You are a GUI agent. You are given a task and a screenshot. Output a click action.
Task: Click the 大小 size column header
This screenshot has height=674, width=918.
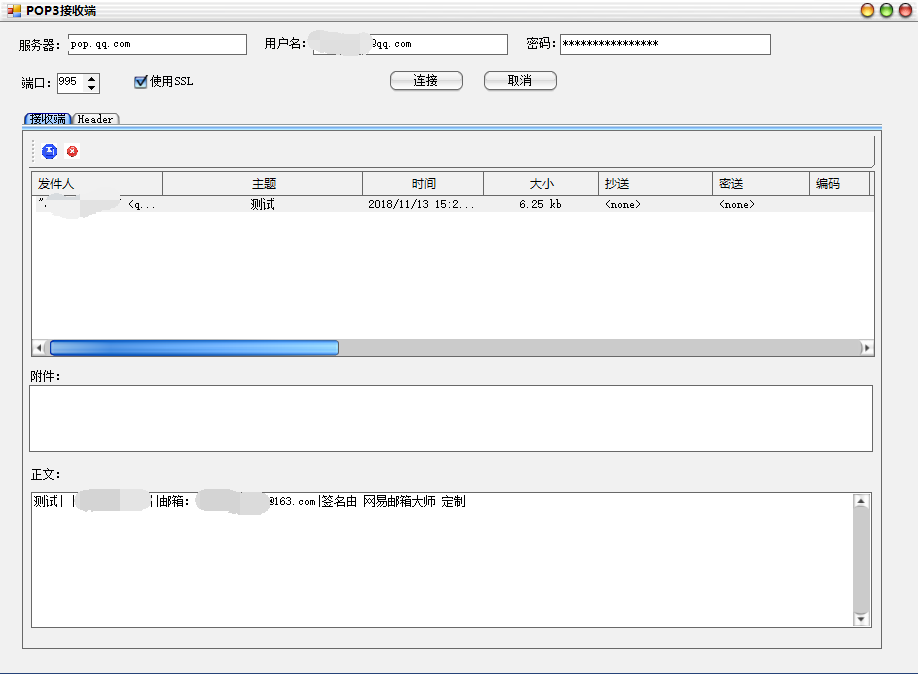click(x=541, y=183)
